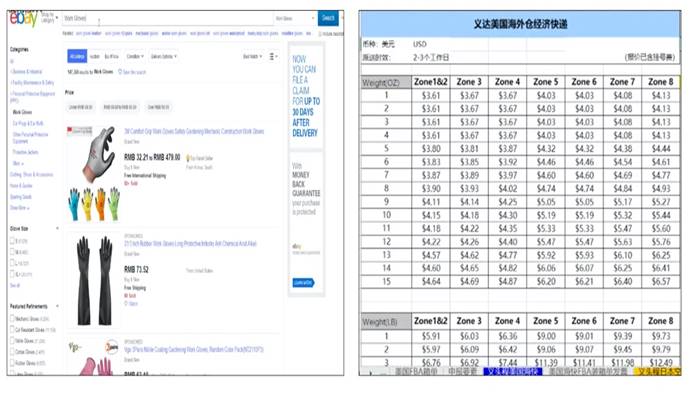Click the Sporting Goods category link
The image size is (689, 404).
tap(21, 197)
